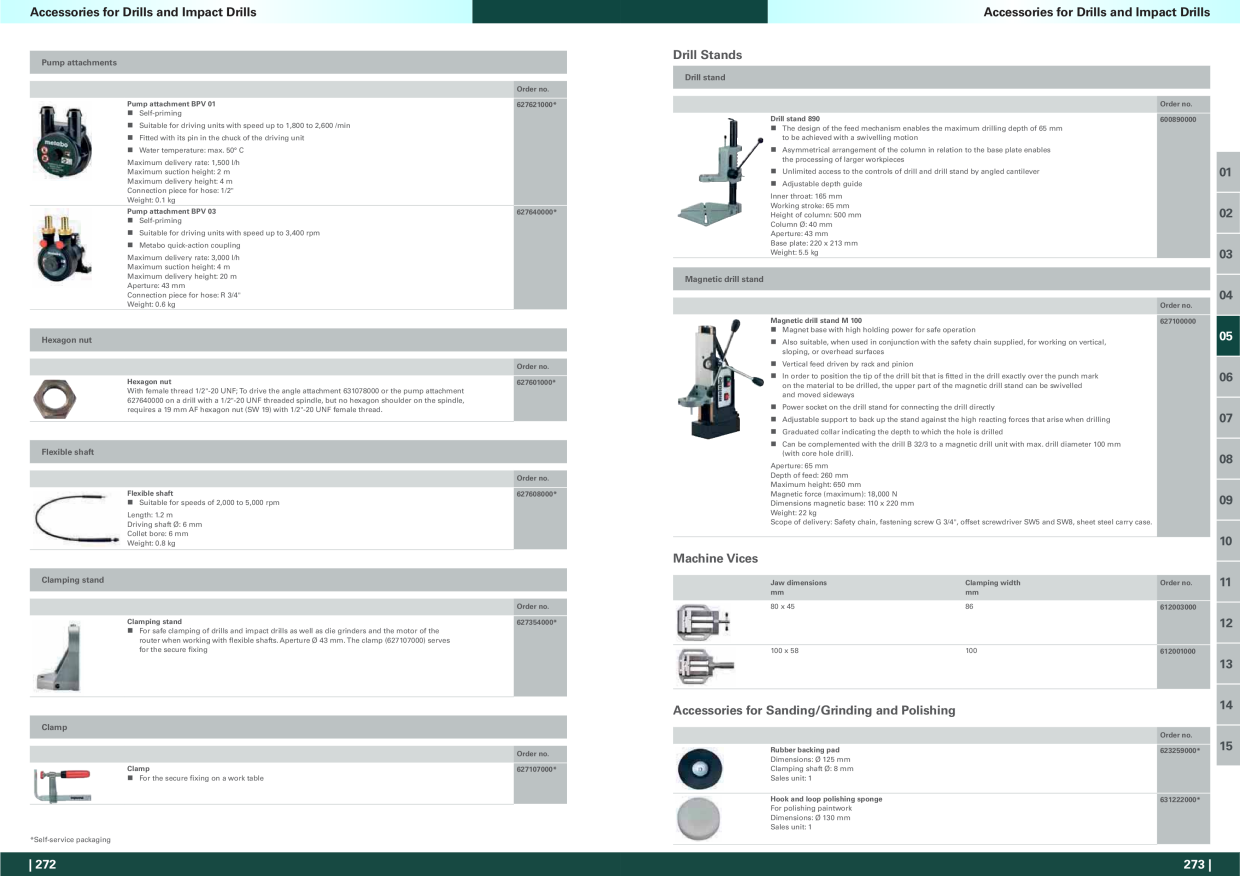Click order number 627621000*
The height and width of the screenshot is (876, 1240).
pyautogui.click(x=536, y=104)
